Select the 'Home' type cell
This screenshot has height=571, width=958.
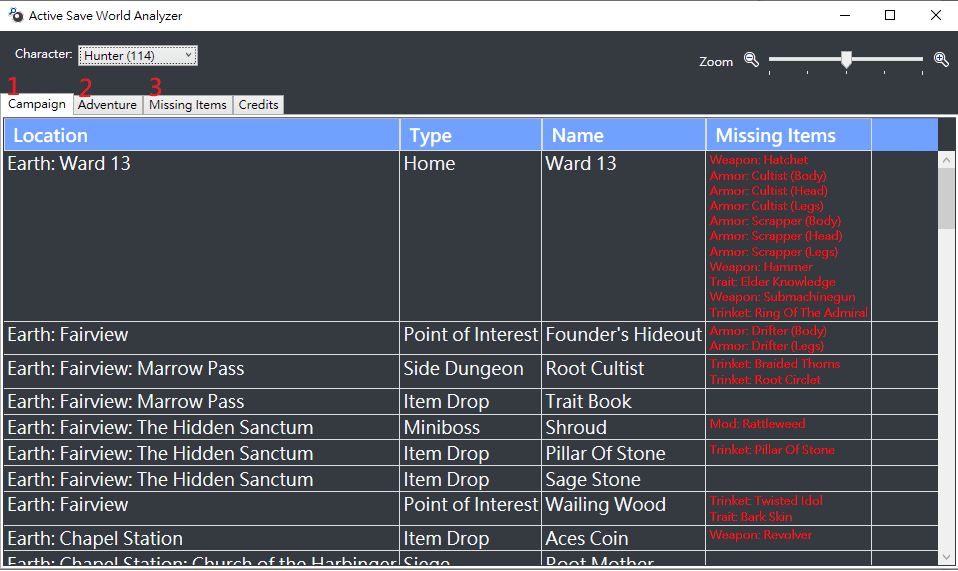471,236
